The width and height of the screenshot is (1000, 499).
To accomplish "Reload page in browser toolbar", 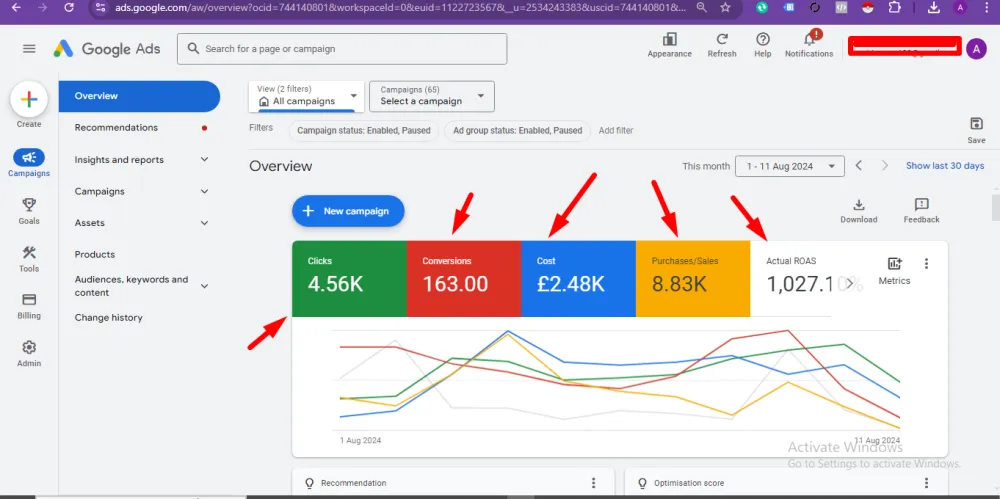I will tap(69, 8).
